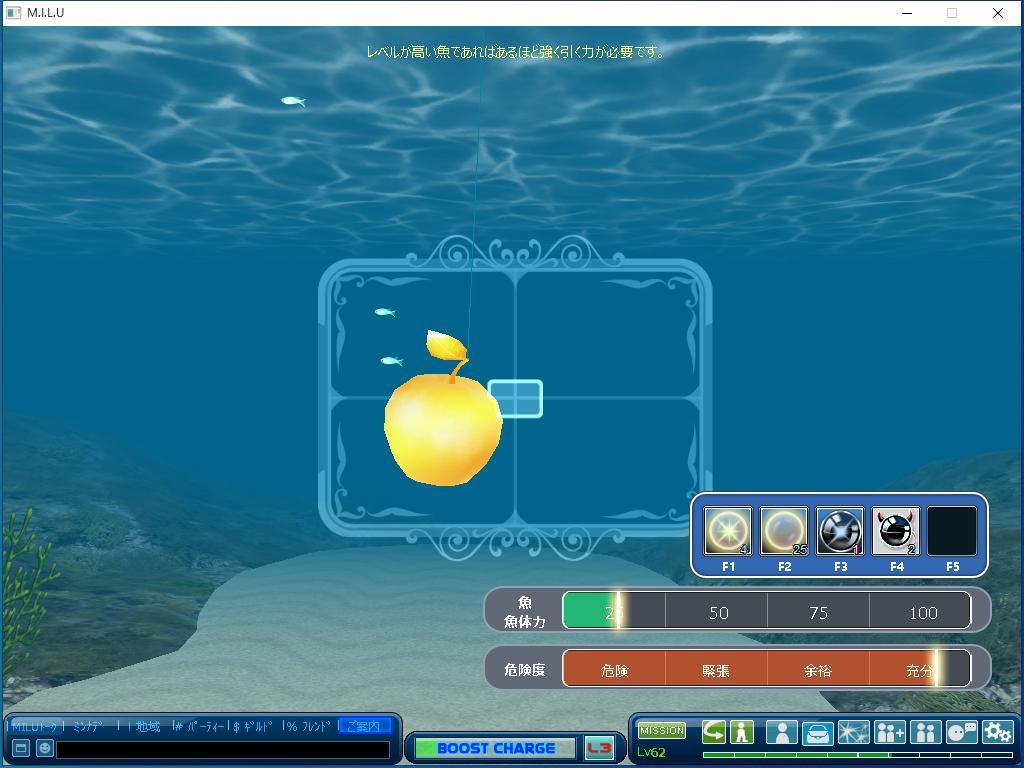Switch to the MILUトーク chat tab
Image resolution: width=1024 pixels, height=768 pixels.
(x=35, y=726)
